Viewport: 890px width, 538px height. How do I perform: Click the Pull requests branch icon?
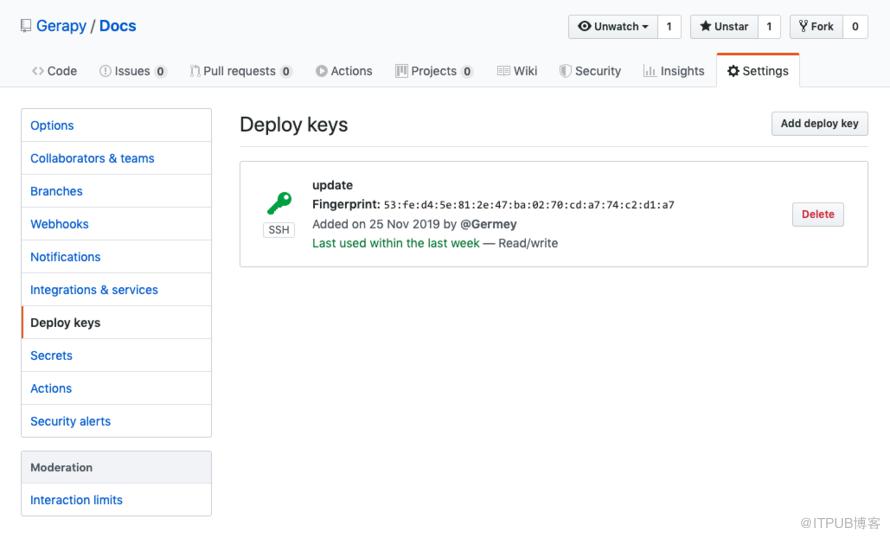point(195,71)
